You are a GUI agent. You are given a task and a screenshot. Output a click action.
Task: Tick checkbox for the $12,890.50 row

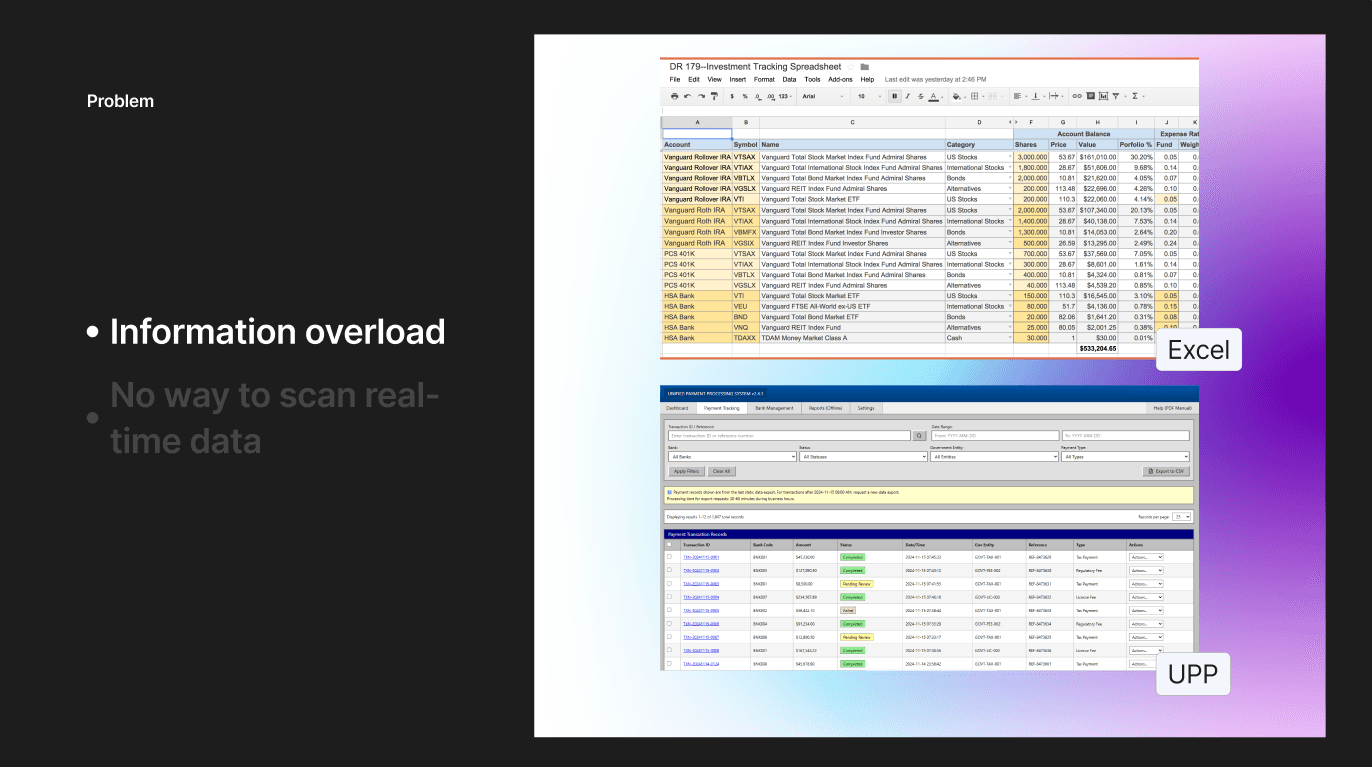point(670,636)
